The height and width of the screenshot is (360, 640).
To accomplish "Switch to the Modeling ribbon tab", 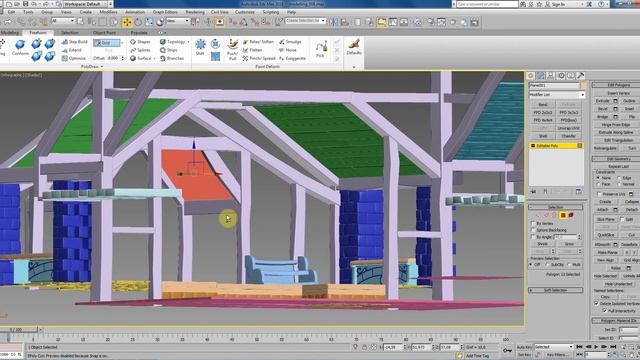I will point(10,33).
